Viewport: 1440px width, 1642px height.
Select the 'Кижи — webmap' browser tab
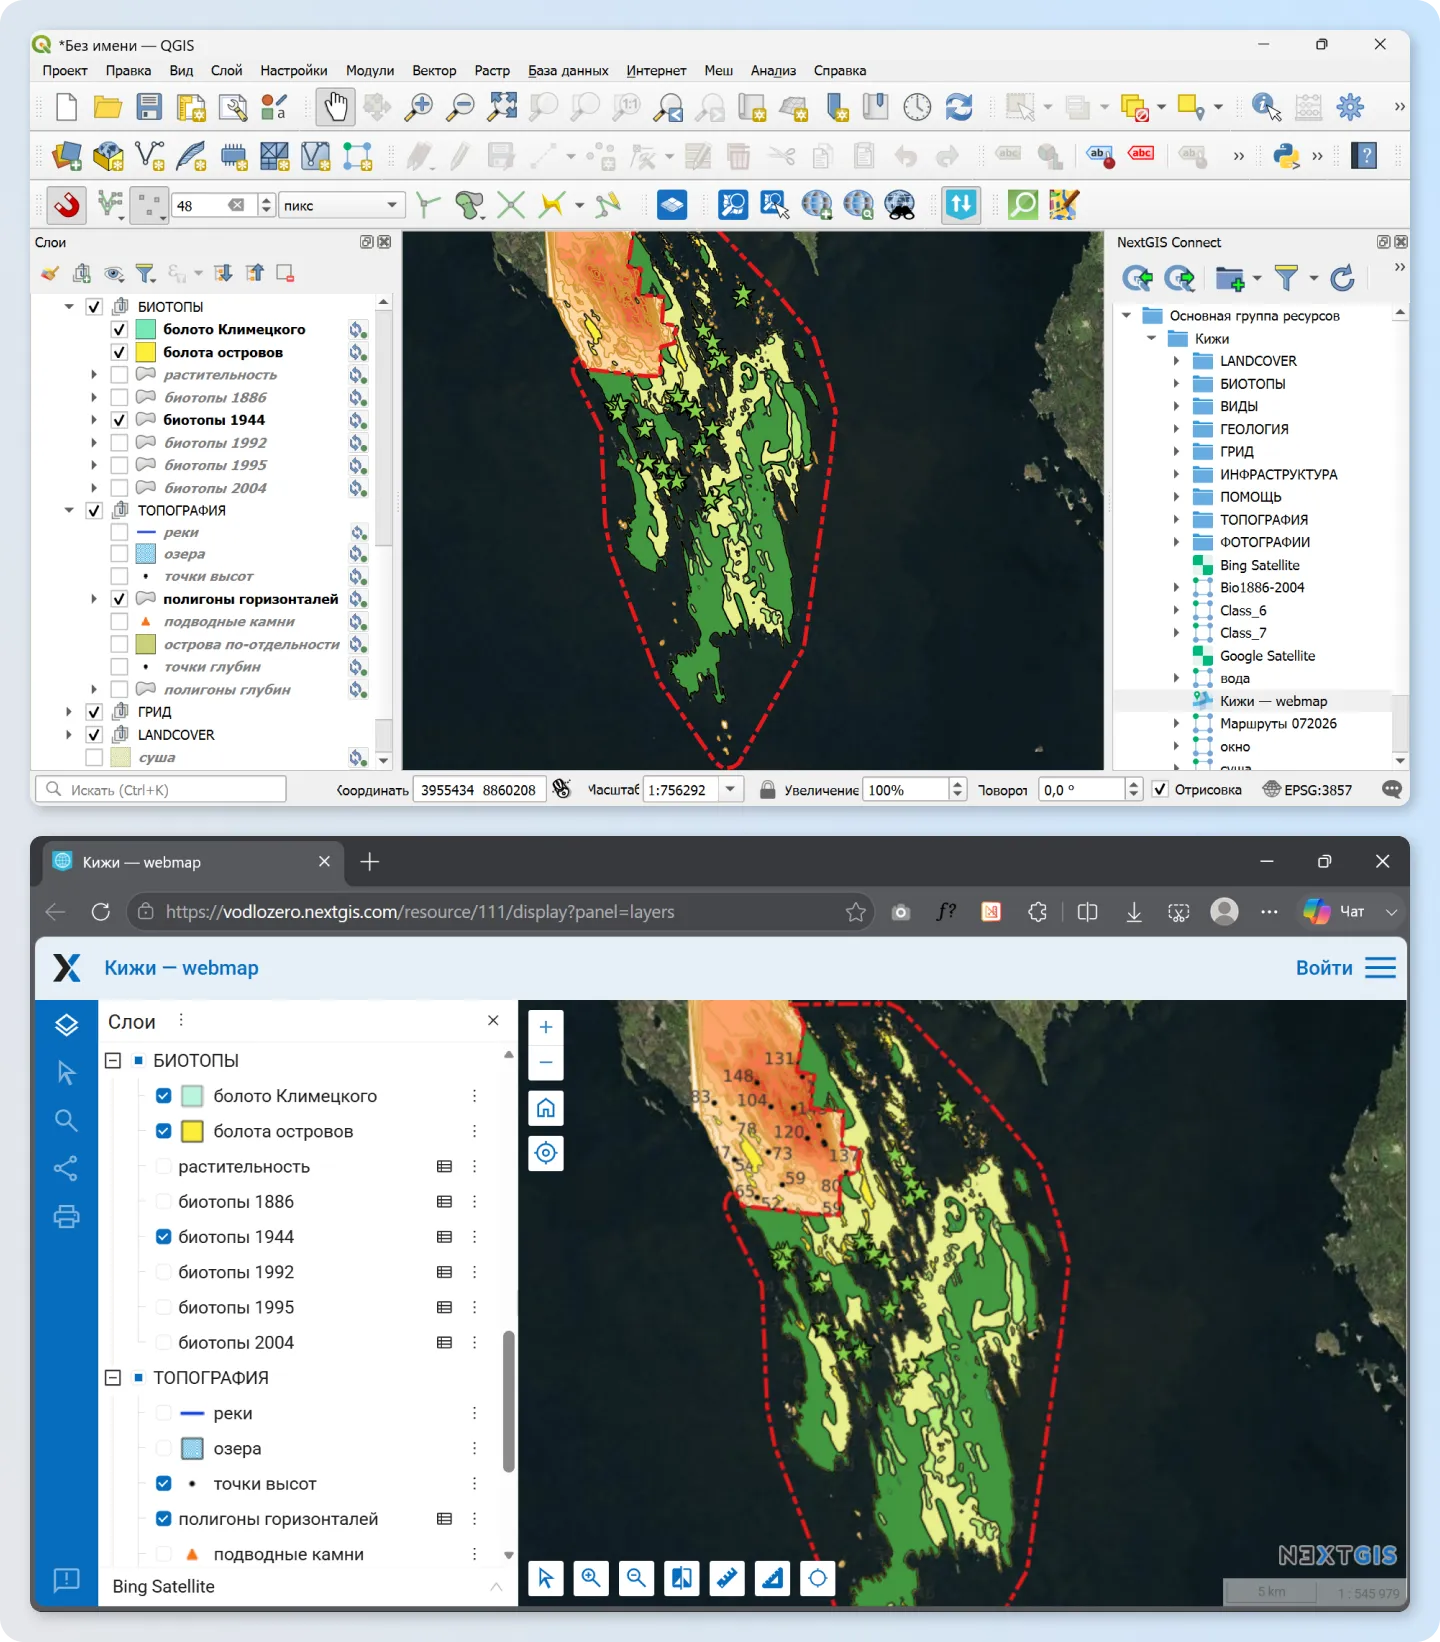coord(192,862)
